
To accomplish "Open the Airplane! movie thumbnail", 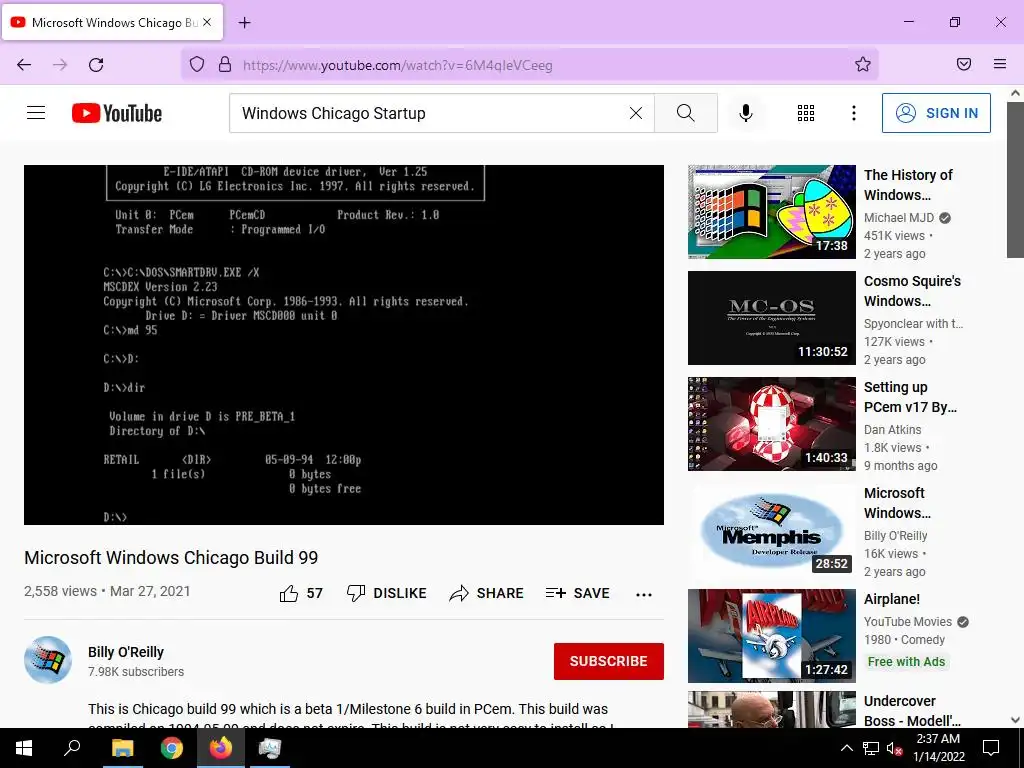I will [x=771, y=636].
